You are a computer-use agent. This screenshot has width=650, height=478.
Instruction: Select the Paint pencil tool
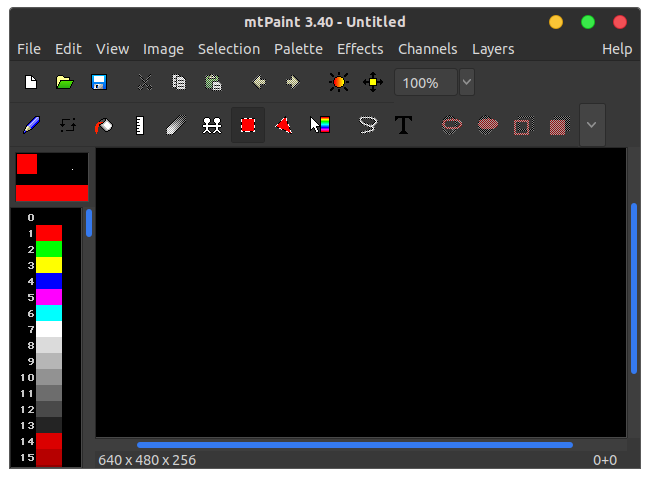(32, 125)
